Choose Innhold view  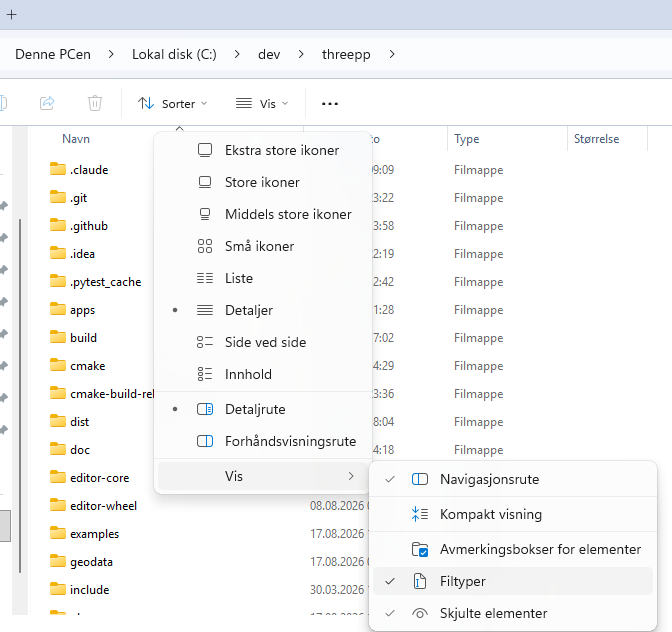[x=263, y=374]
